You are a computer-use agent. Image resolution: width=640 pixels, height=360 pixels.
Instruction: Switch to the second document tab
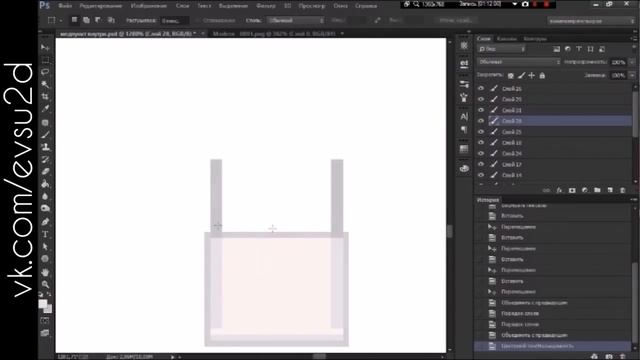(274, 33)
